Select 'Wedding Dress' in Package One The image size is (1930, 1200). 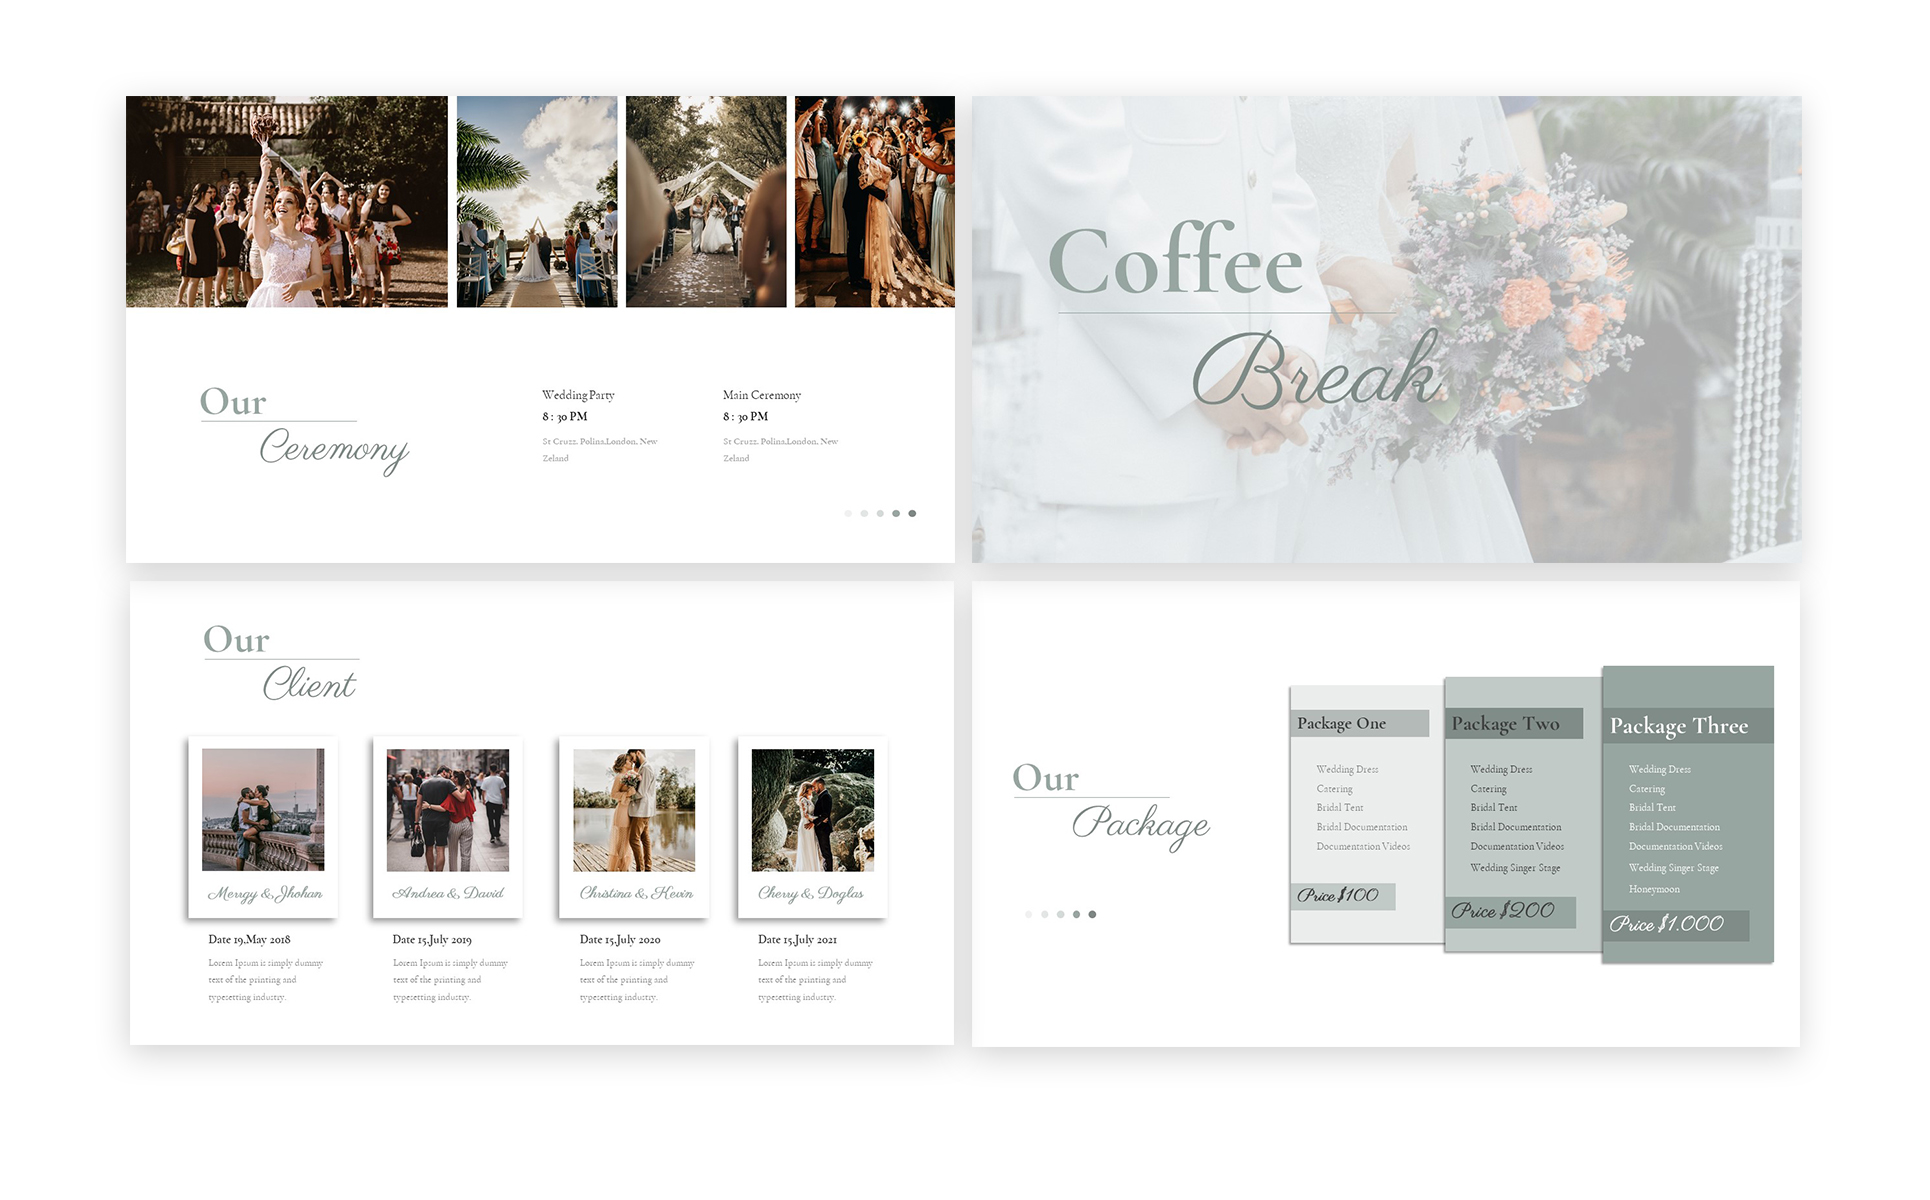coord(1347,769)
